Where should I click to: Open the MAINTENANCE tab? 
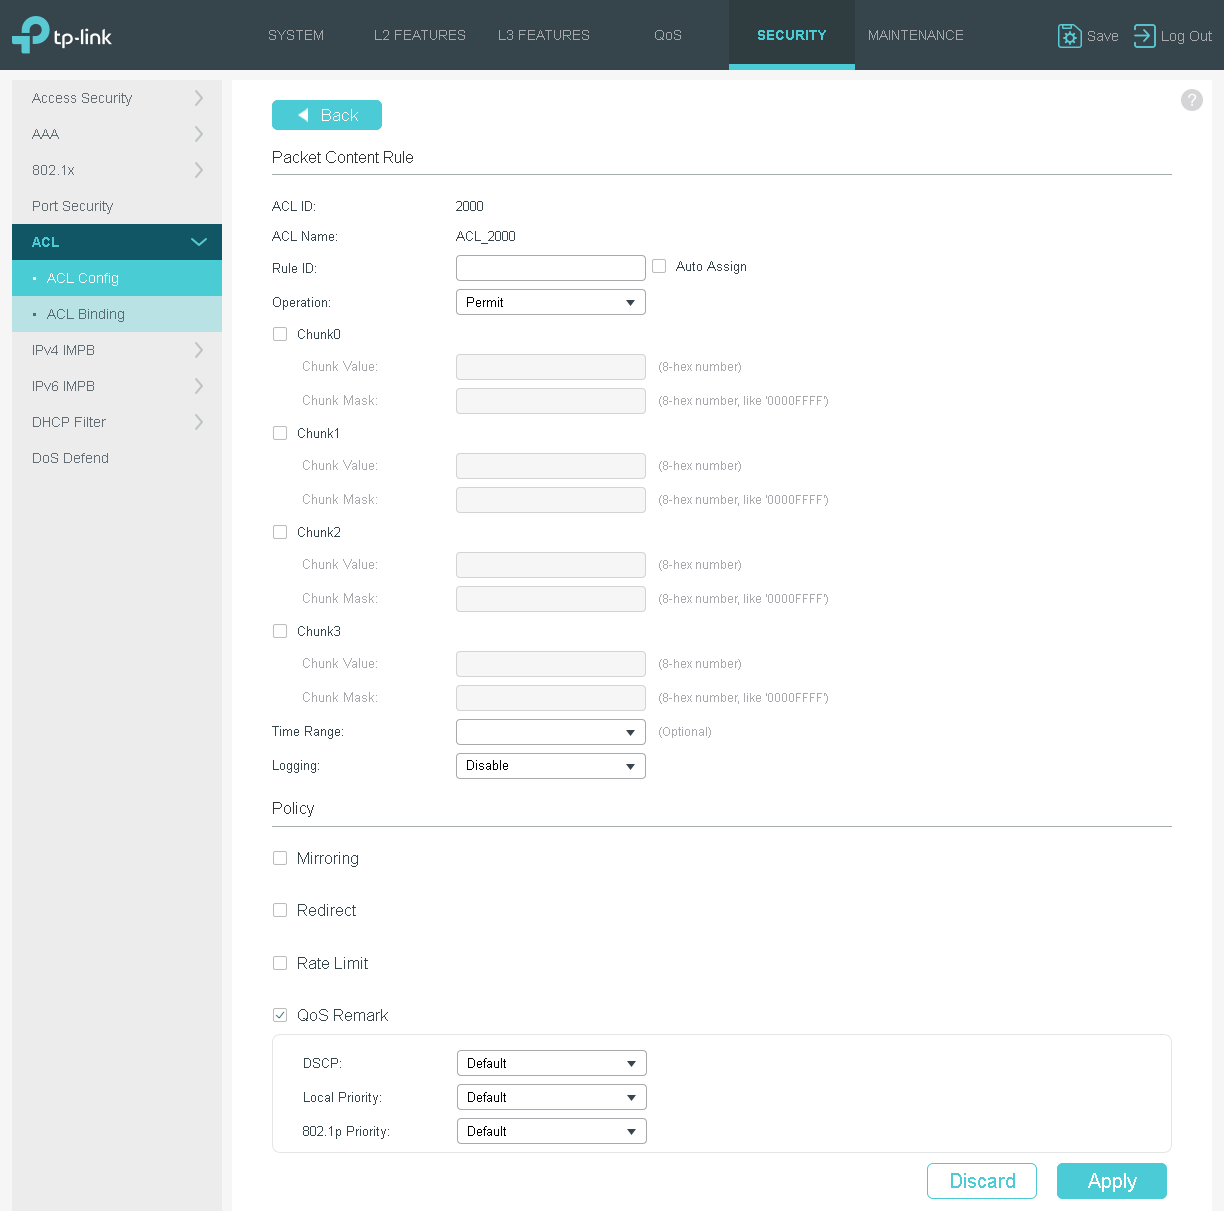pyautogui.click(x=916, y=35)
